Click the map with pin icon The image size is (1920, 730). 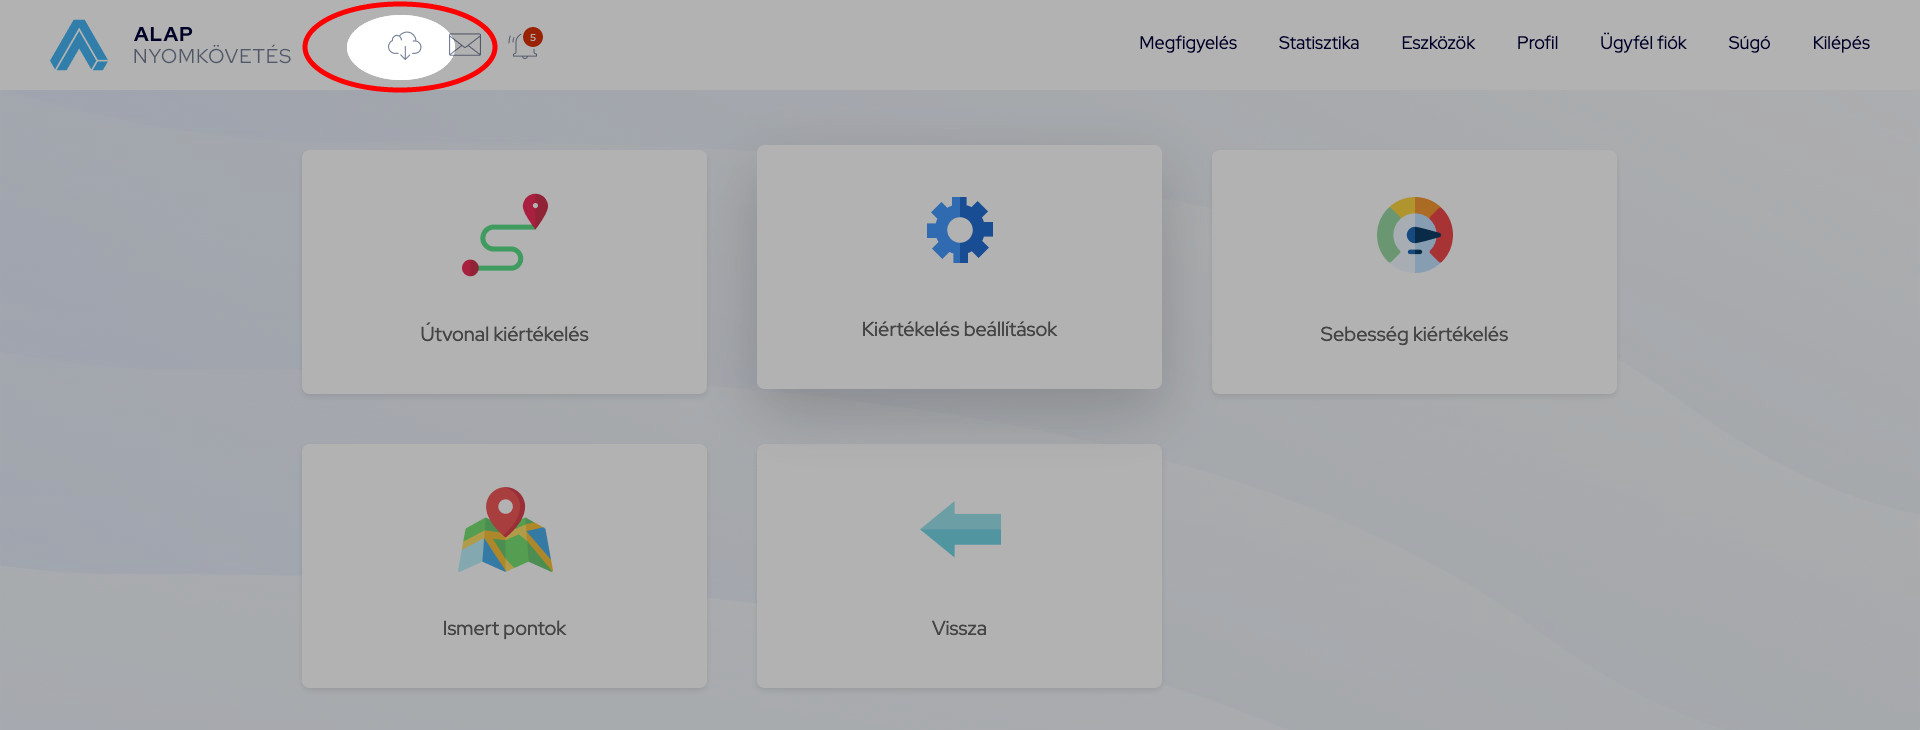point(505,530)
